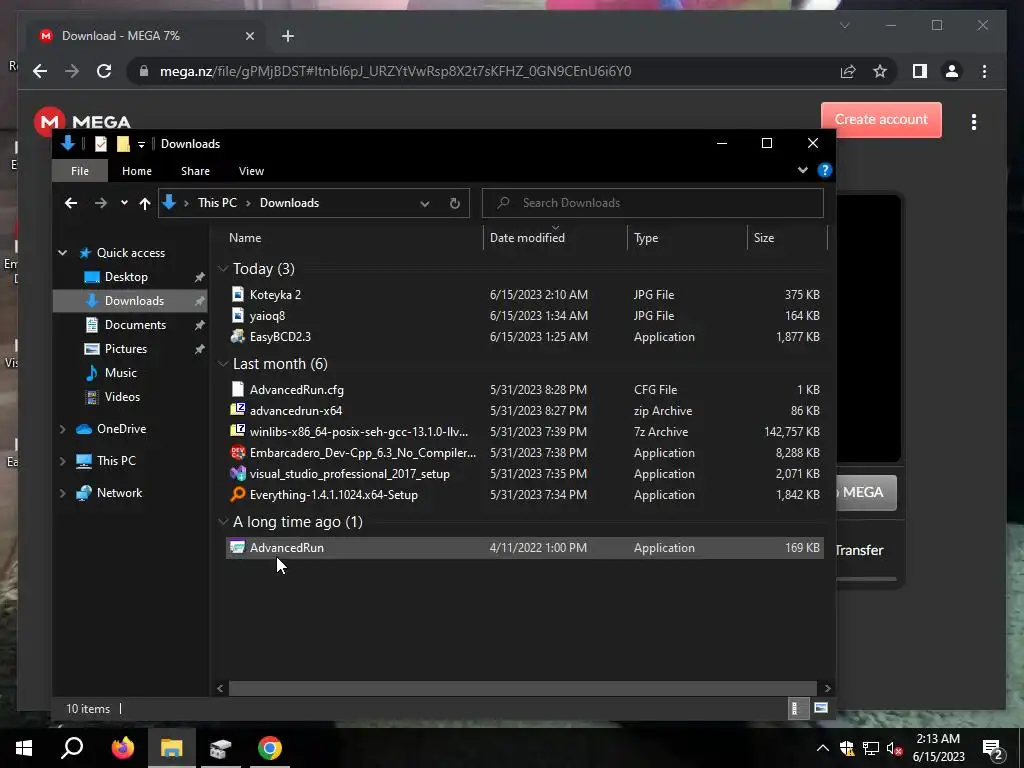Switch to the Share ribbon tab

195,171
